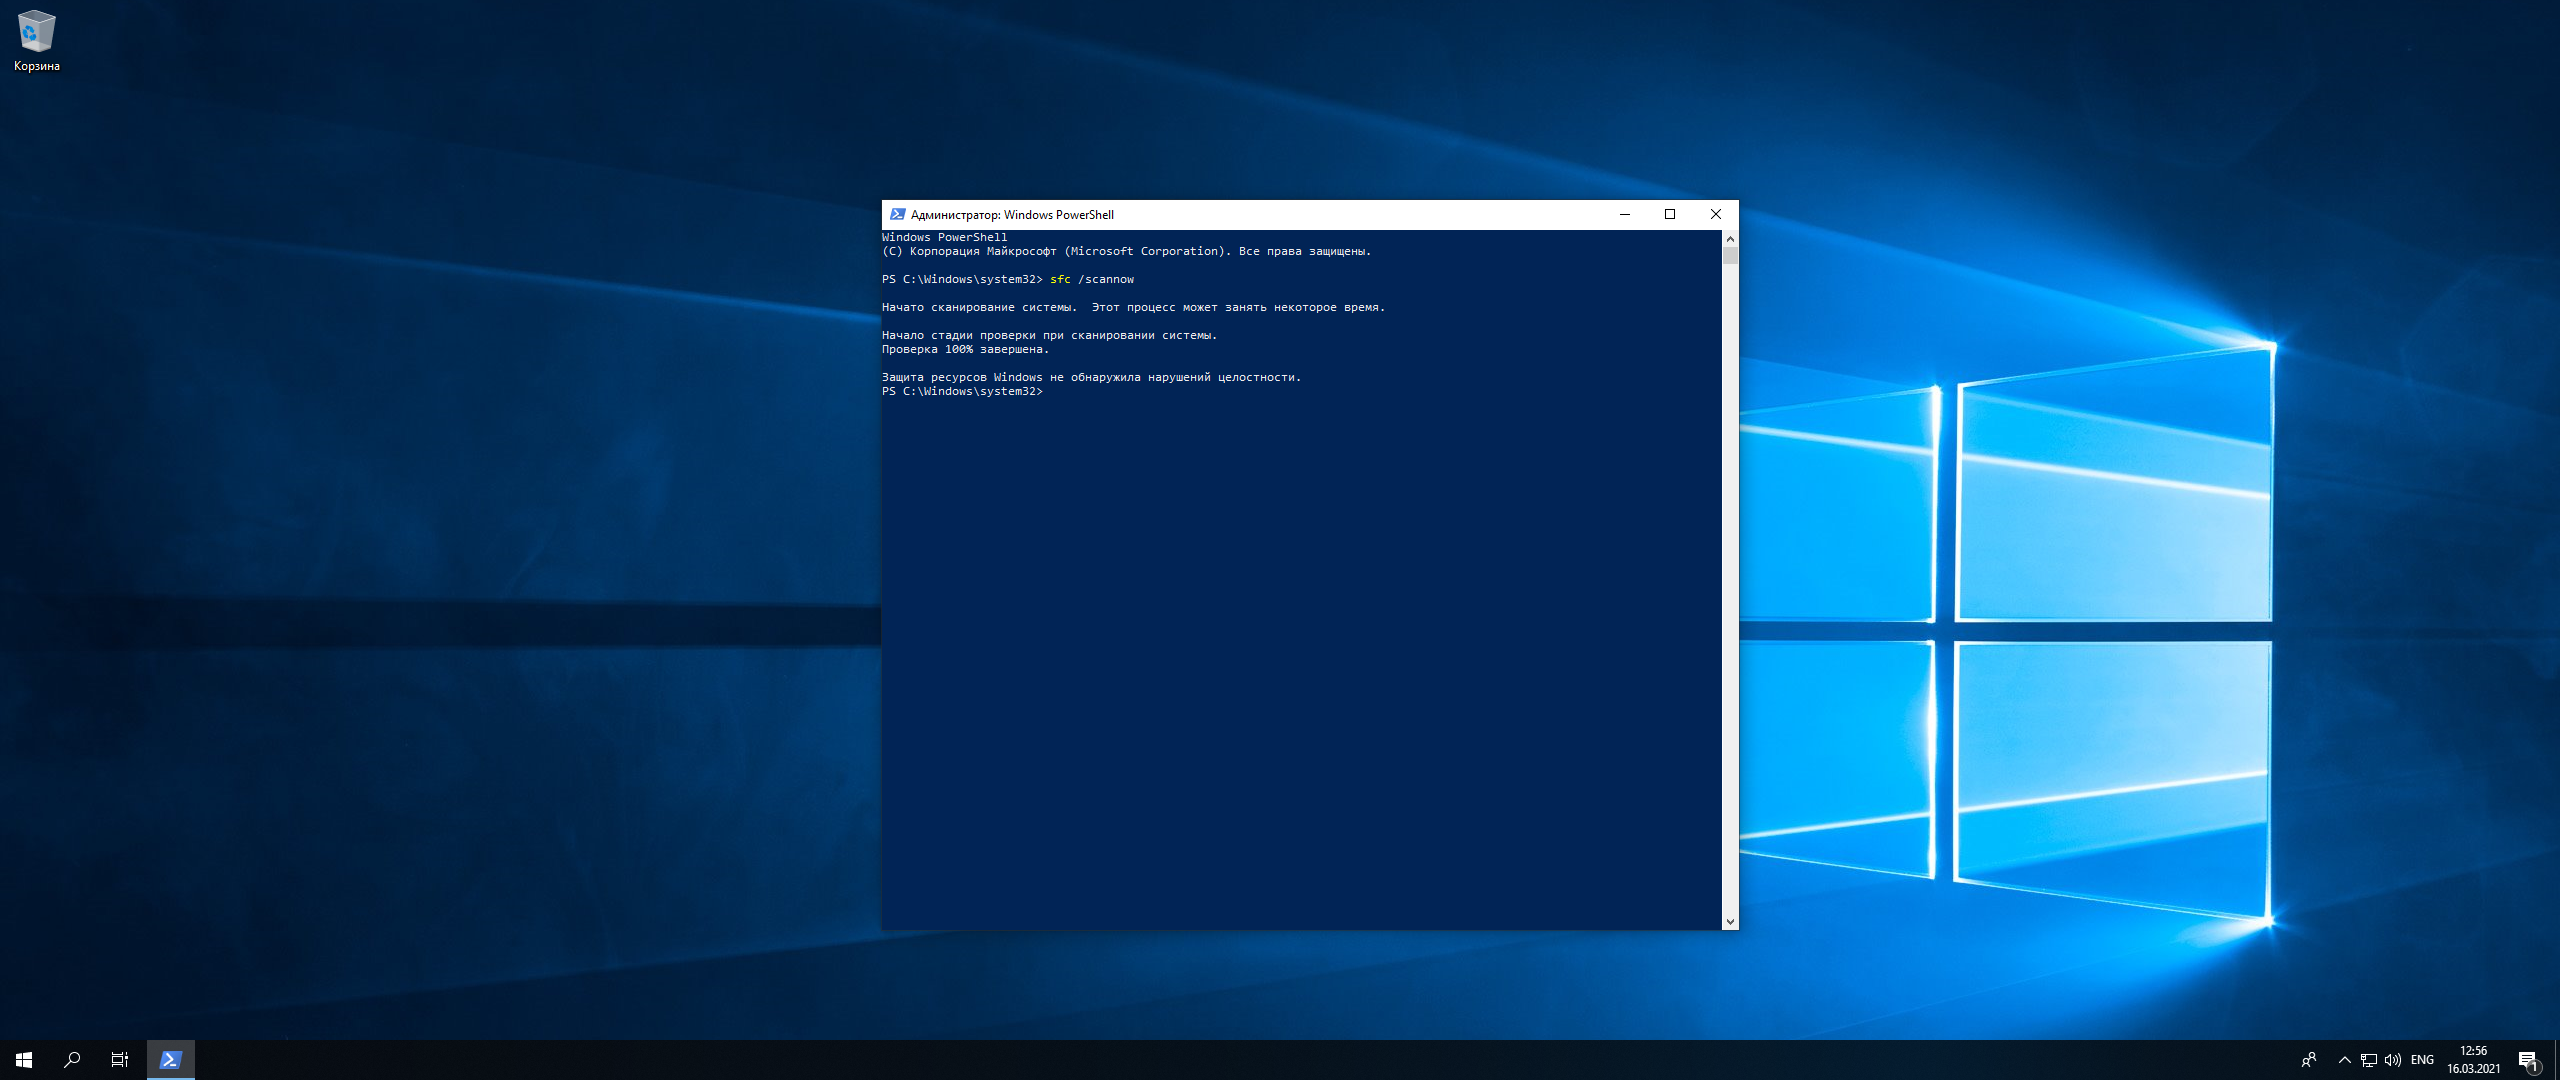
Task: Open PowerShell window system menu icon
Action: [x=897, y=214]
